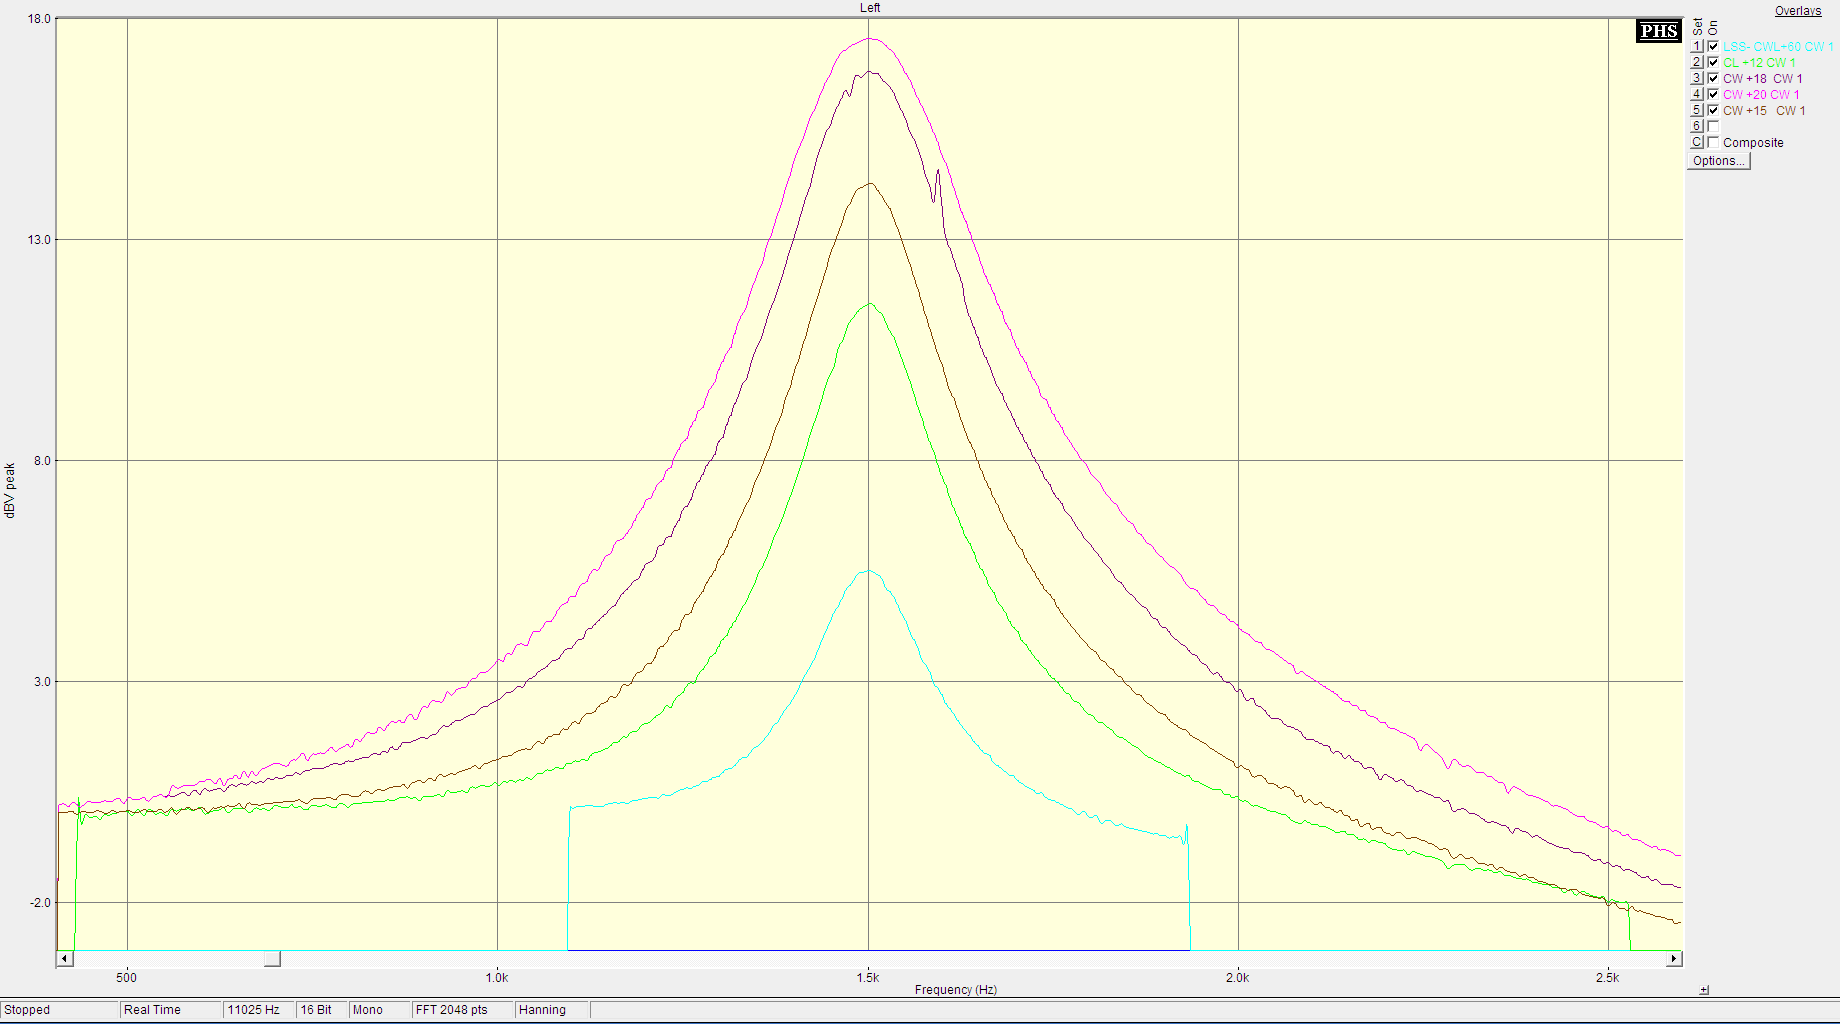Hide the LSS- CWL+60 CW 1 overlay
Viewport: 1840px width, 1024px height.
point(1713,47)
